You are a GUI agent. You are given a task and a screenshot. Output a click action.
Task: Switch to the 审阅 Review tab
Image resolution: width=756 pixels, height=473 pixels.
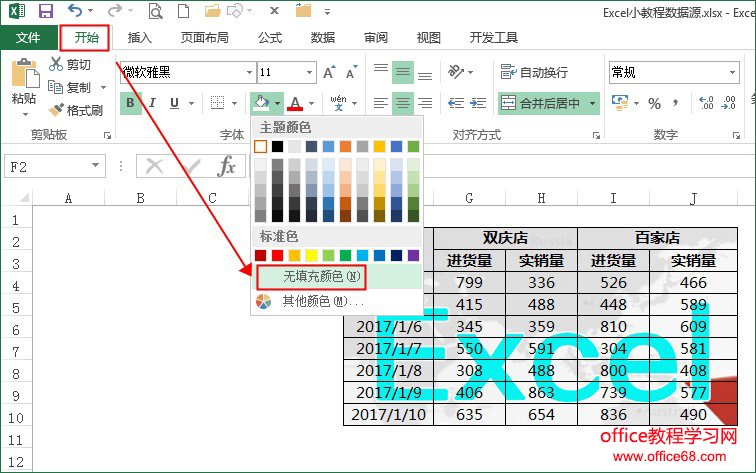click(376, 38)
